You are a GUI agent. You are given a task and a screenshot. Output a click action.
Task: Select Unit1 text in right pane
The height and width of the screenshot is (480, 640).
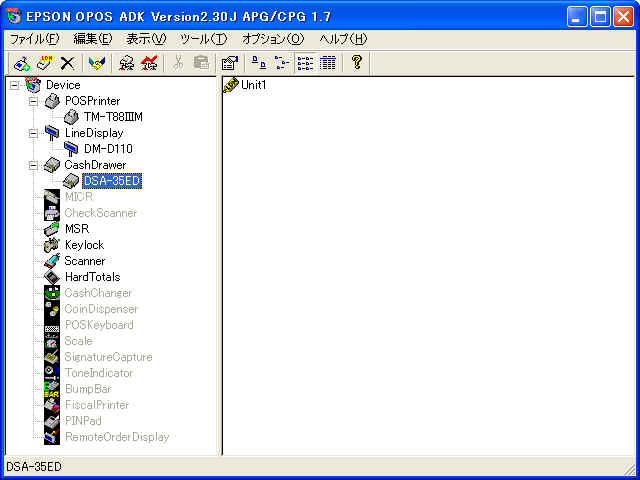(253, 85)
